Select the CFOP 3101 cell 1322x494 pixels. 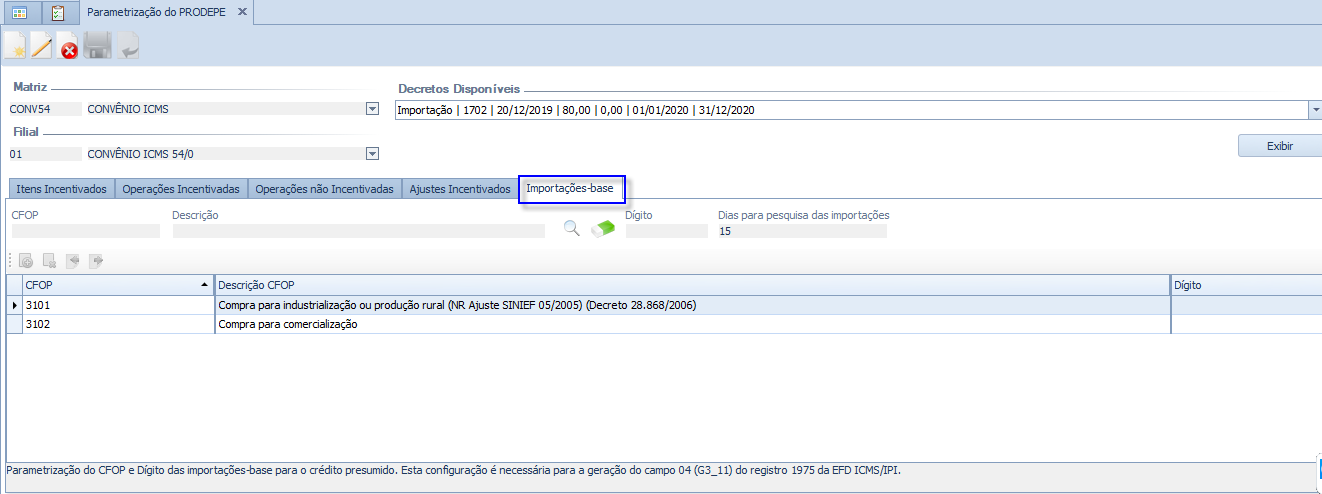coord(117,305)
